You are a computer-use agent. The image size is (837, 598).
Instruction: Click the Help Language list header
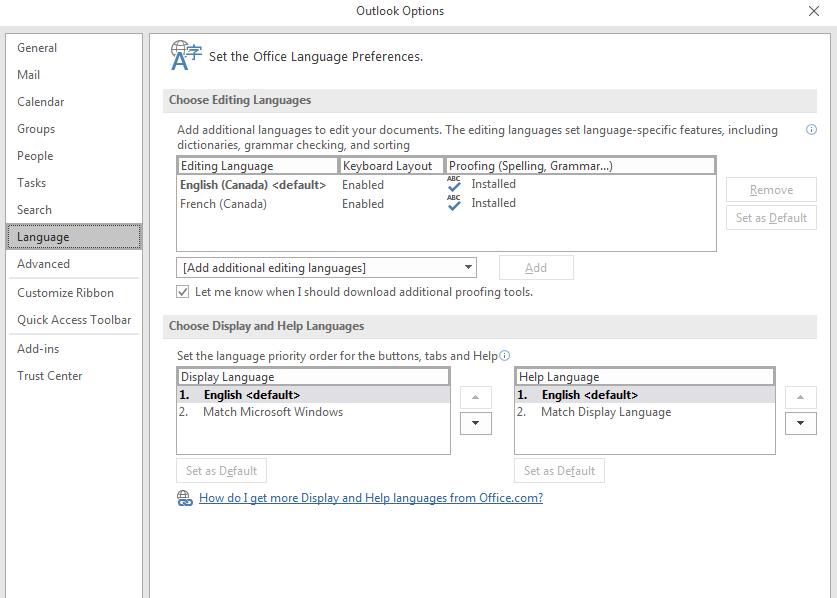(645, 377)
